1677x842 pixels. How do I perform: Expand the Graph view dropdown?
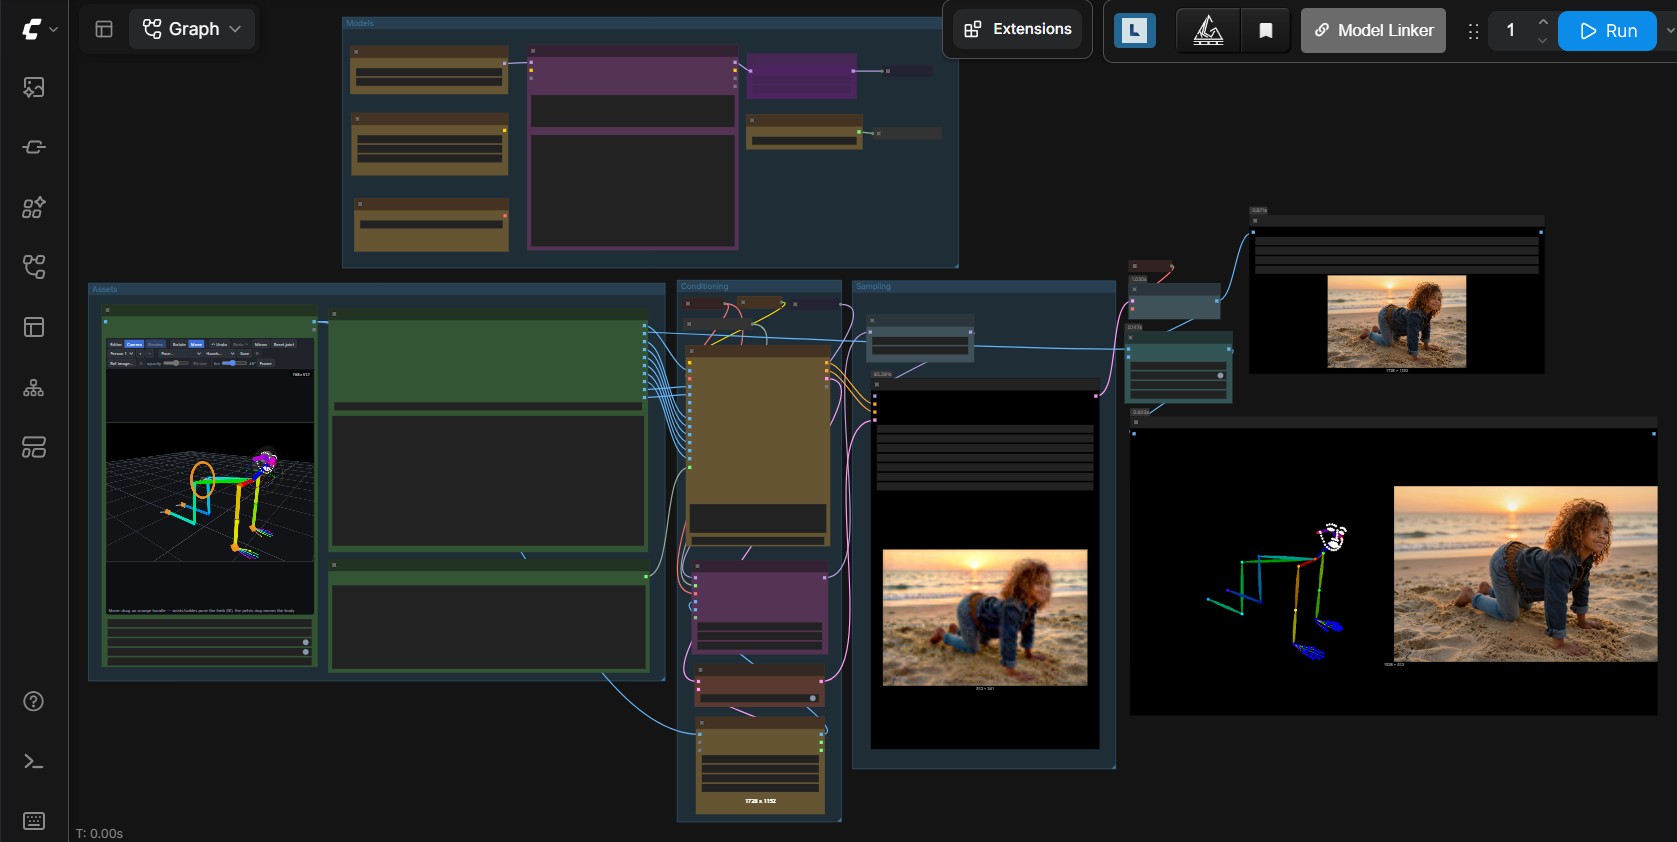tap(192, 29)
